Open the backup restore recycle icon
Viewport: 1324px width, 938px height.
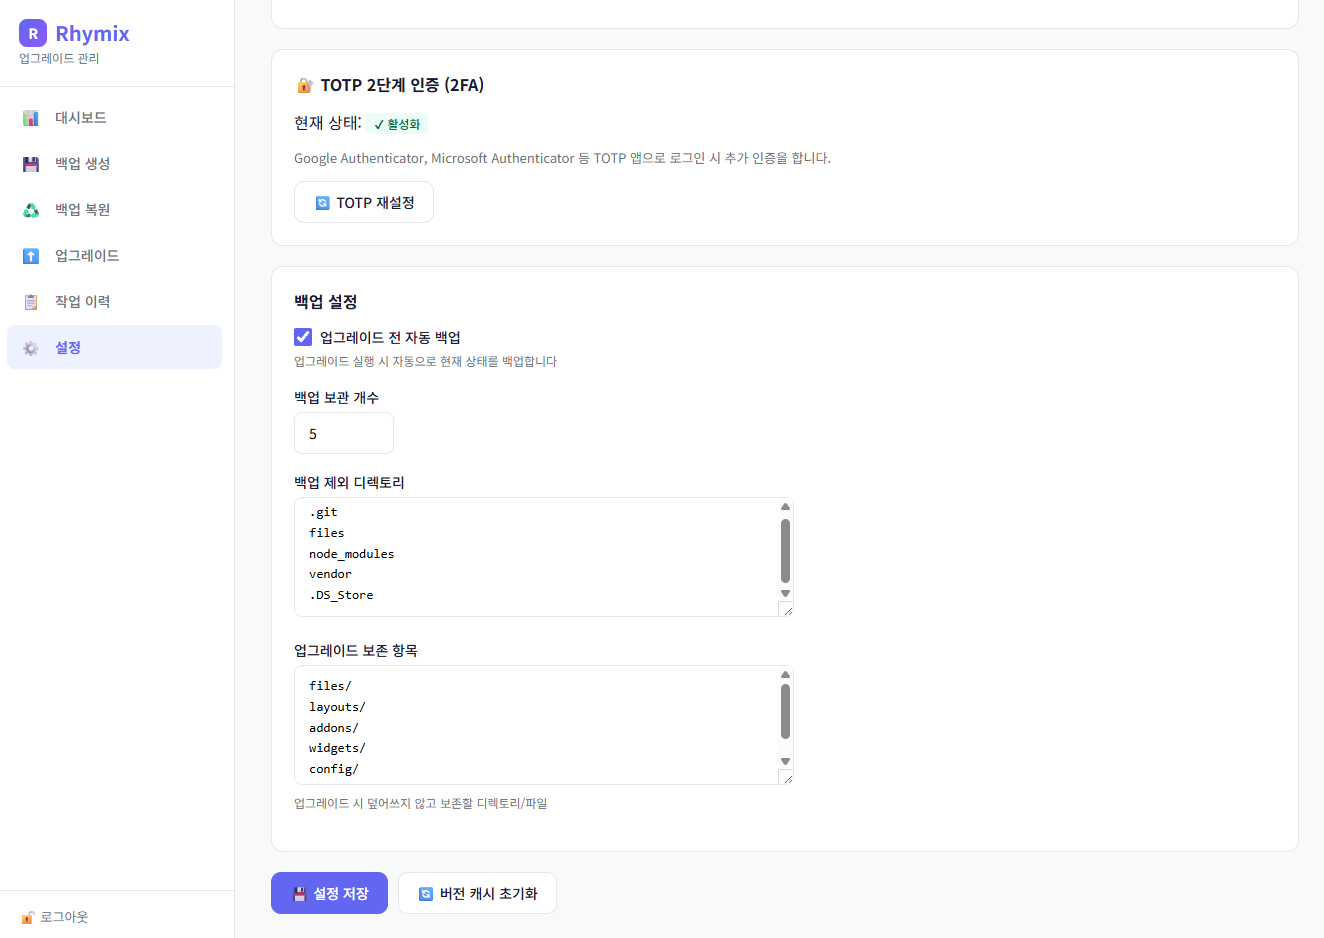click(31, 210)
